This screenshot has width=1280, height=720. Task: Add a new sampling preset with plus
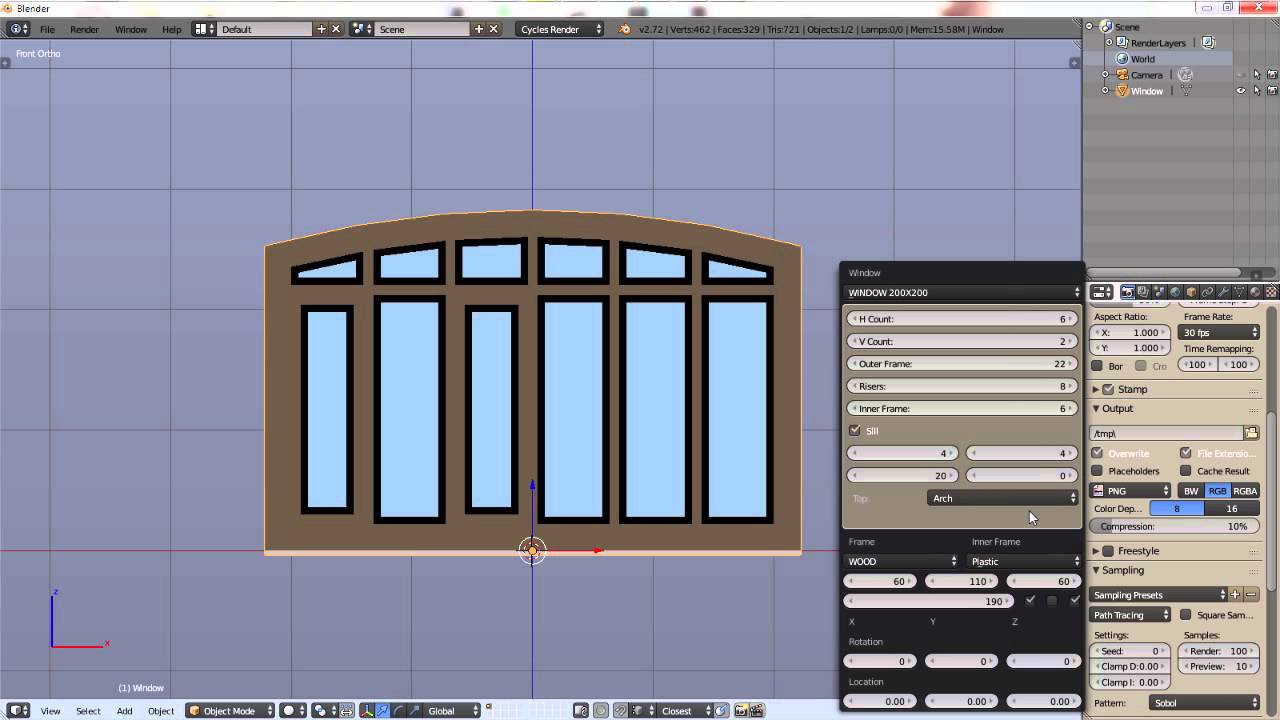1235,595
